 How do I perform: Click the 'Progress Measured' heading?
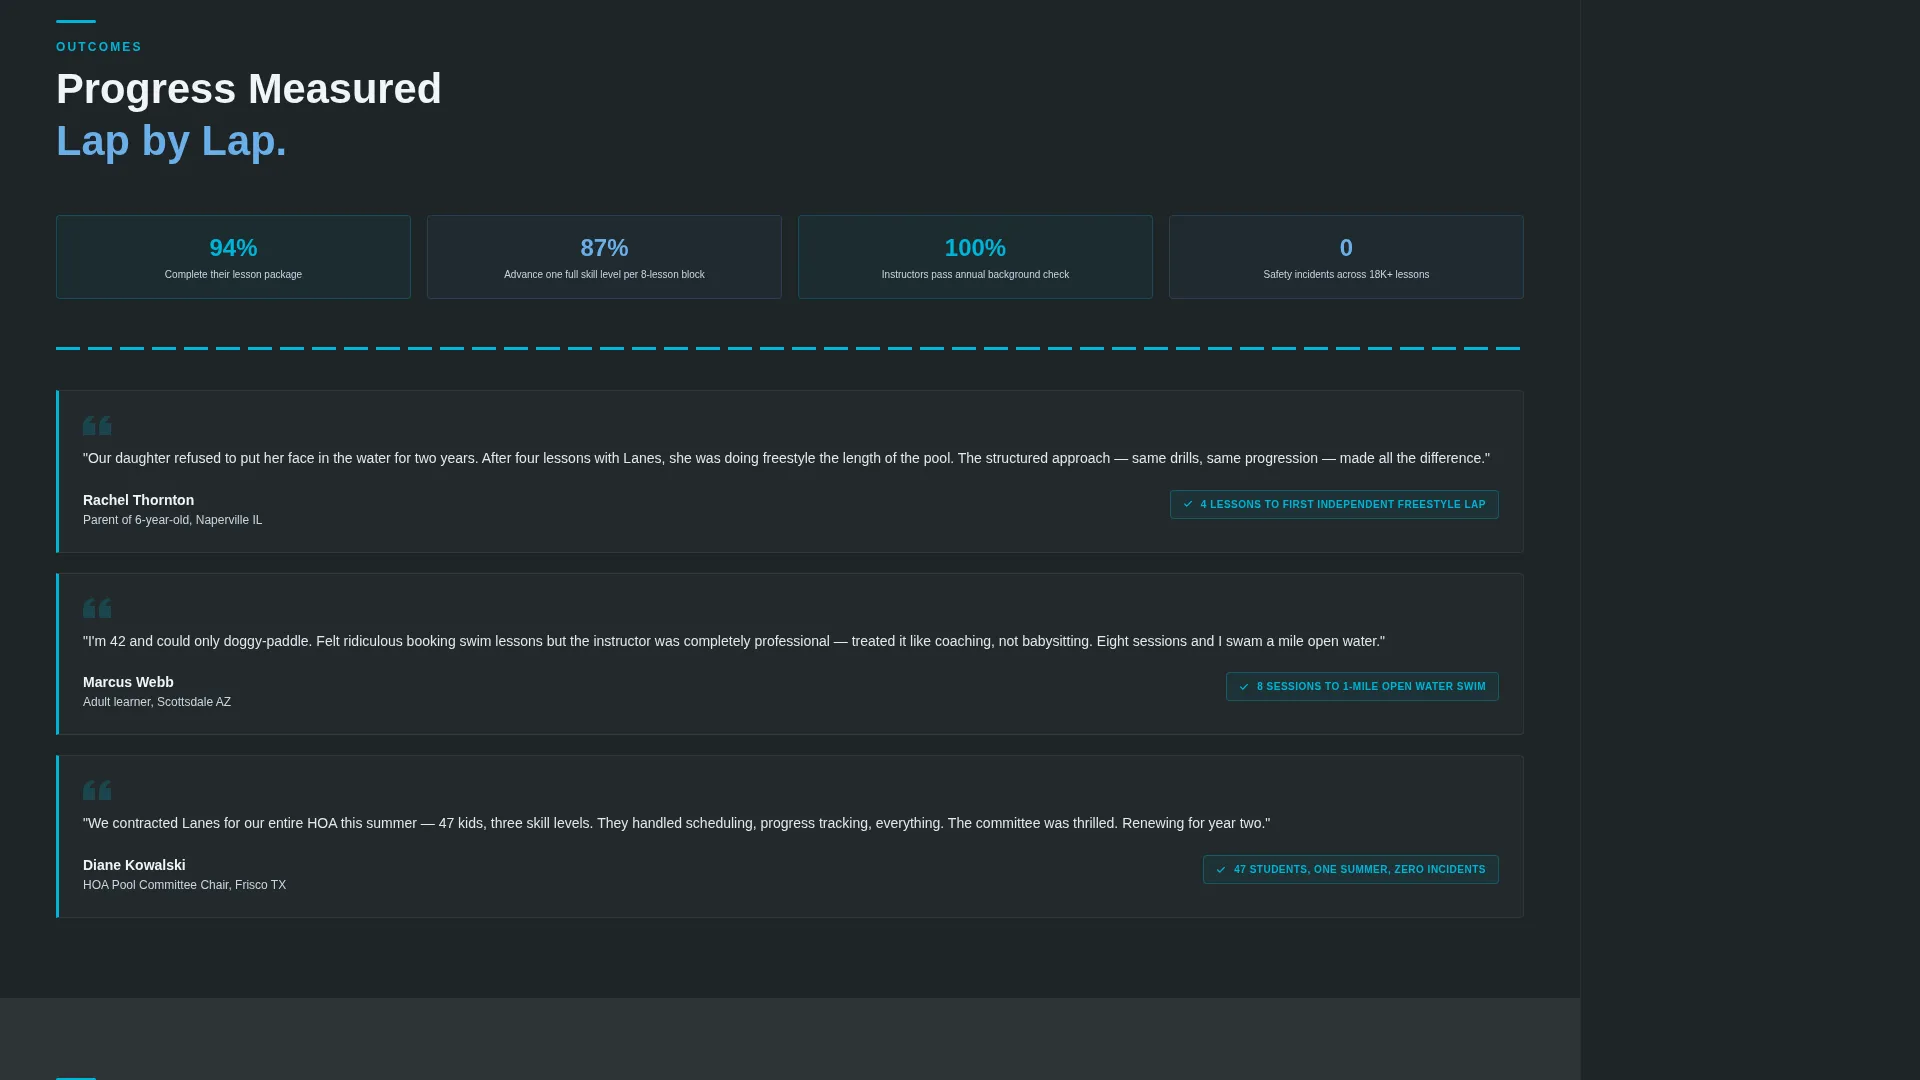[249, 89]
